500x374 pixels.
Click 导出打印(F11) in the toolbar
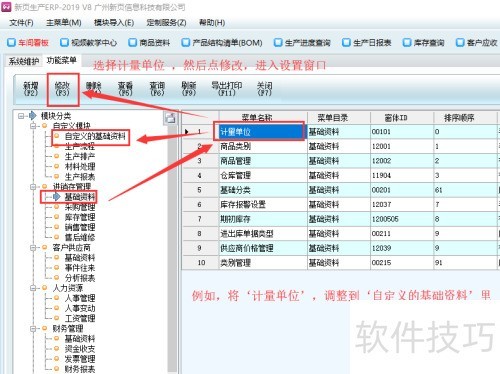coord(227,89)
